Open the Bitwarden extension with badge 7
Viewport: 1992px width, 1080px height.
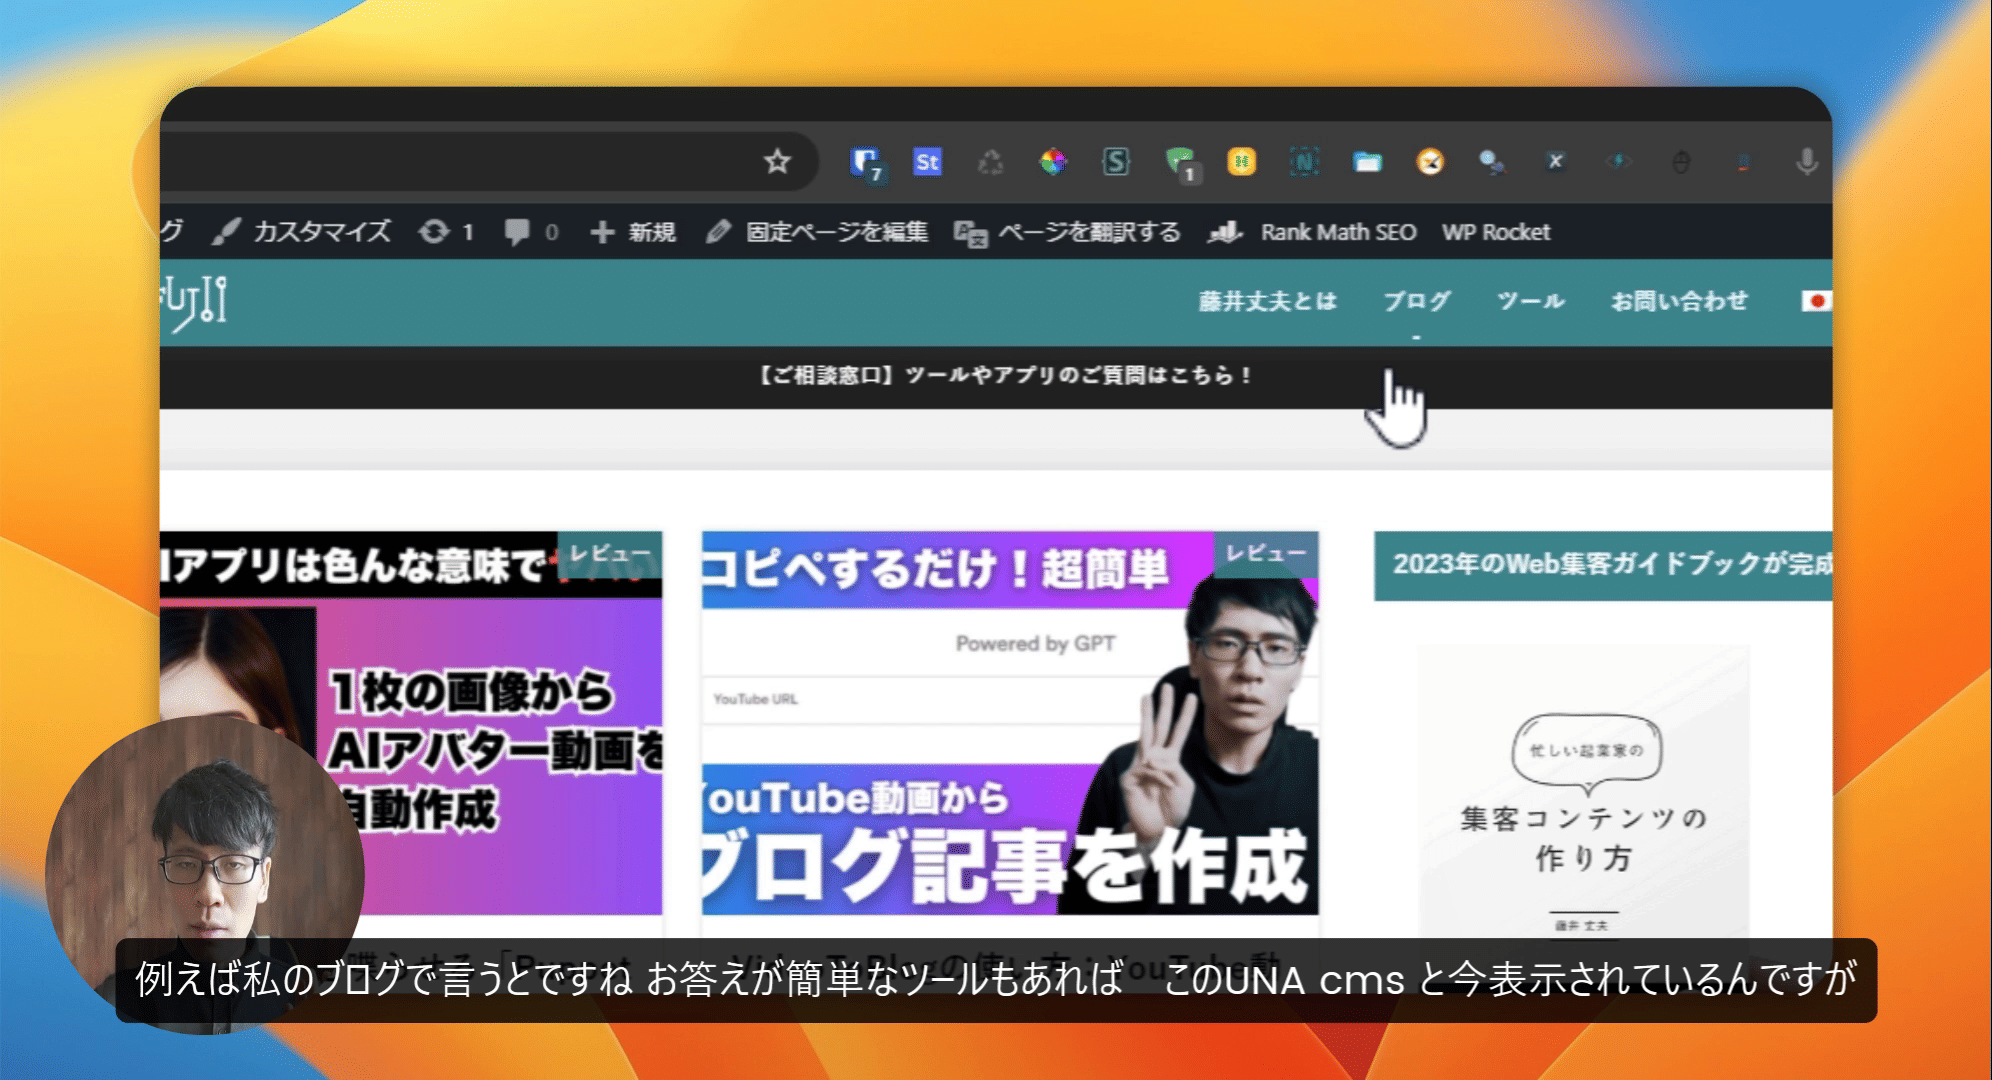tap(864, 162)
